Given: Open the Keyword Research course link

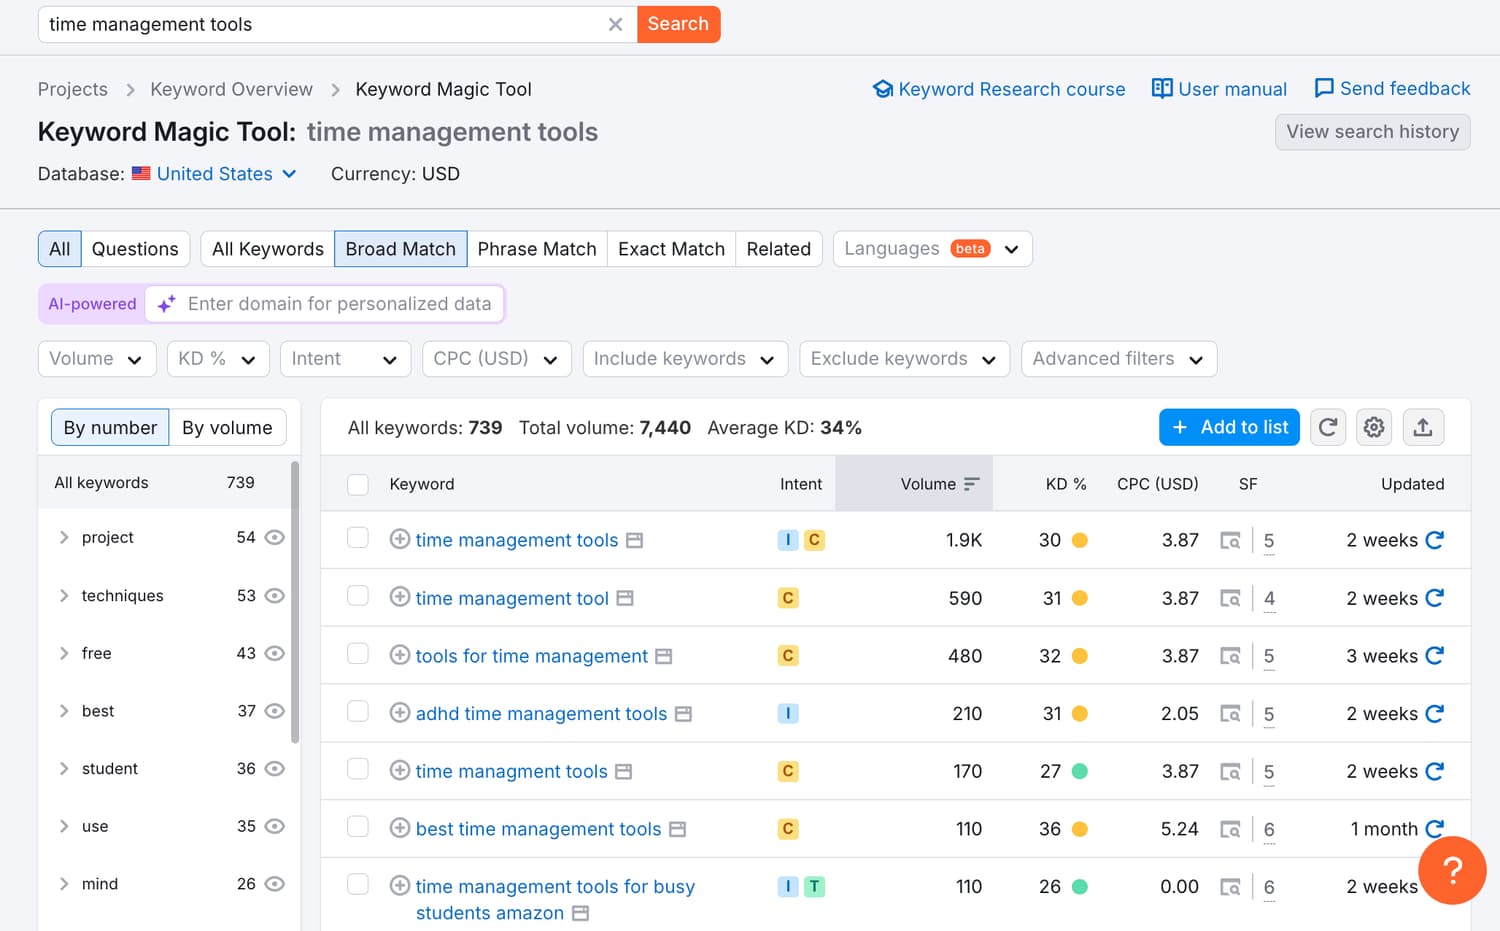Looking at the screenshot, I should click(x=999, y=89).
